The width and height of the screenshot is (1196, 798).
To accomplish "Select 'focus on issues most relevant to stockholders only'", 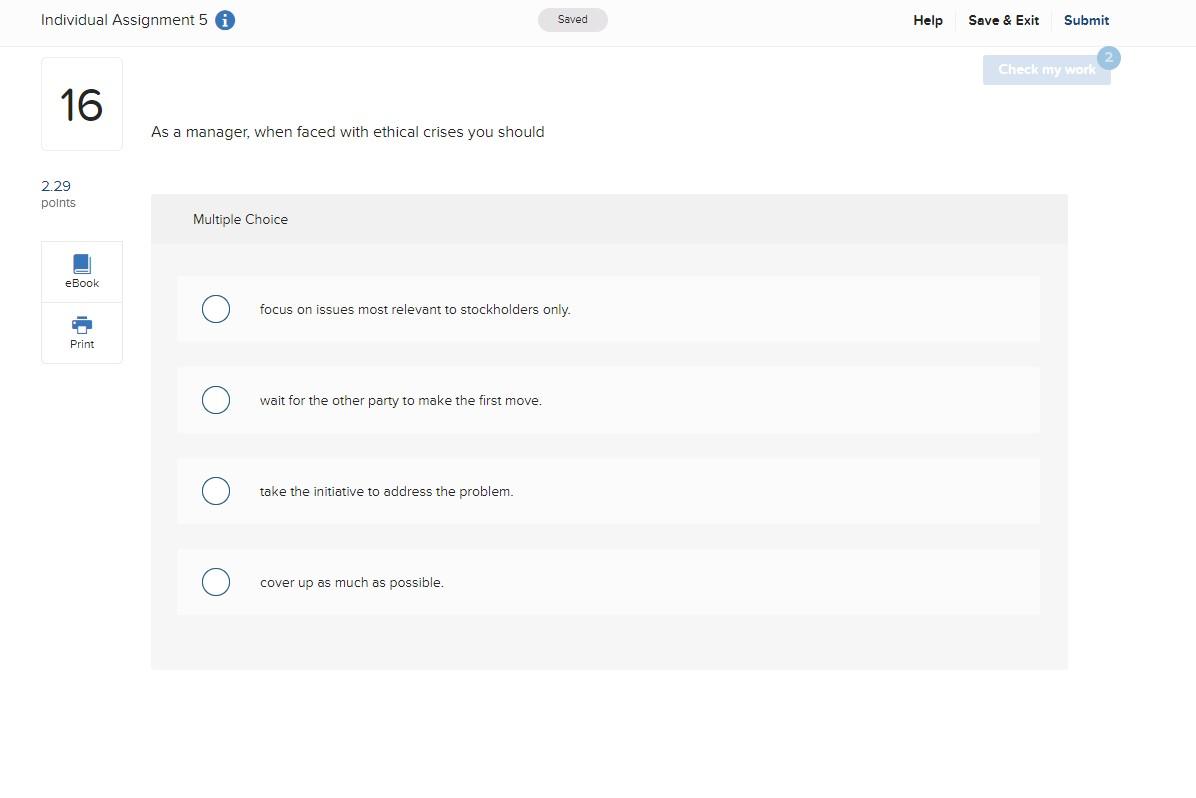I will click(216, 309).
